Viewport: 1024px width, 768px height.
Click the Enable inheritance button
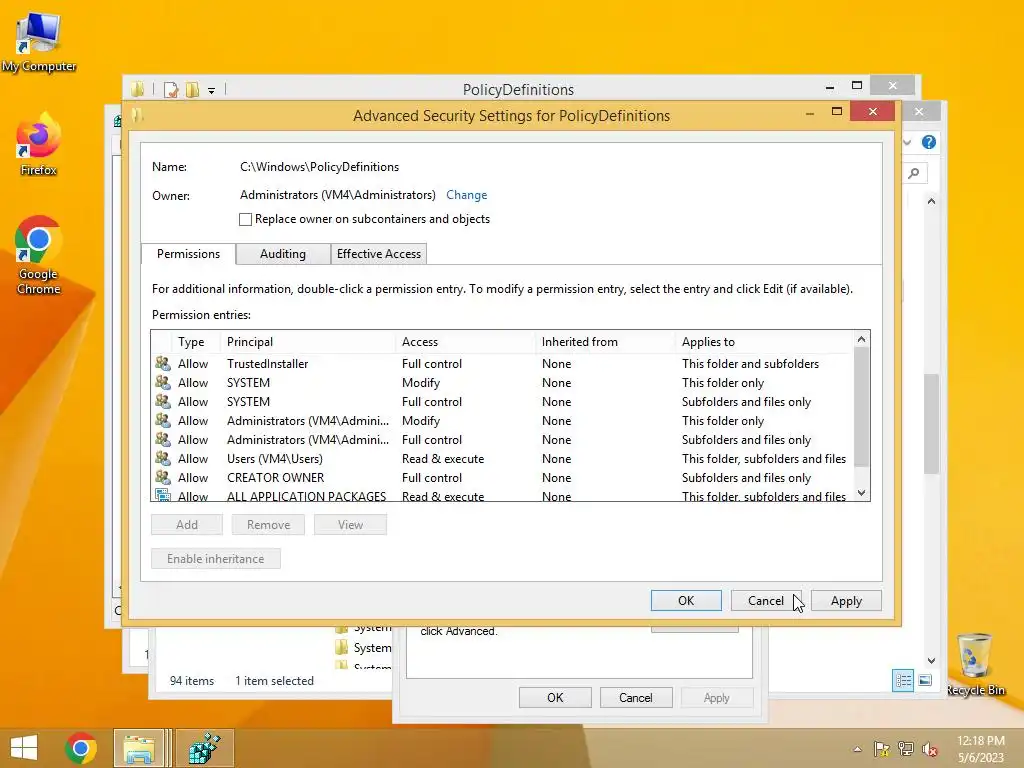(216, 558)
